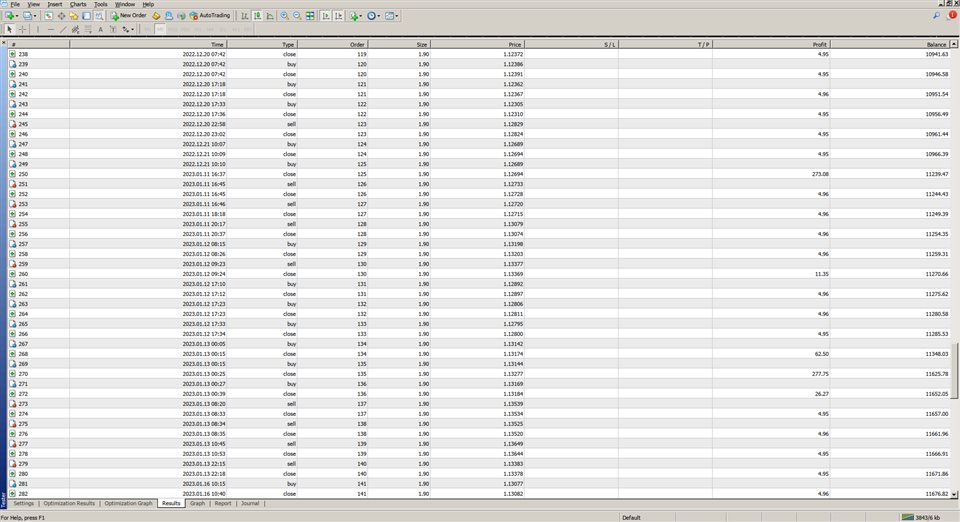
Task: Open the Data Window crosshair icon
Action: 61,16
